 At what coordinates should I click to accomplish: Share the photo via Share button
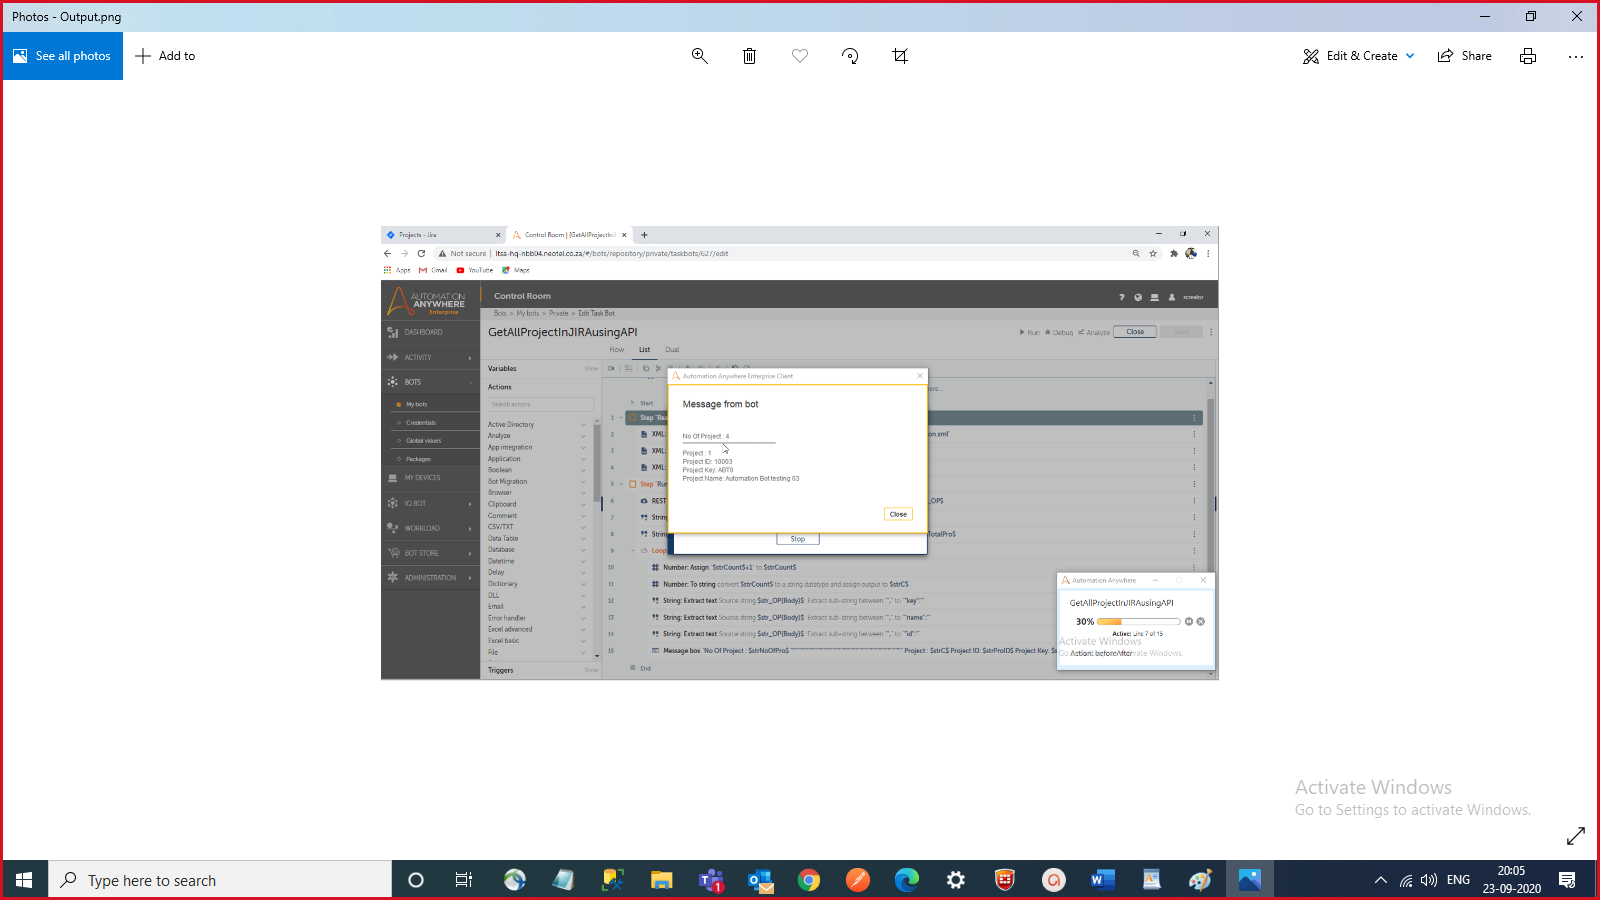click(1465, 56)
